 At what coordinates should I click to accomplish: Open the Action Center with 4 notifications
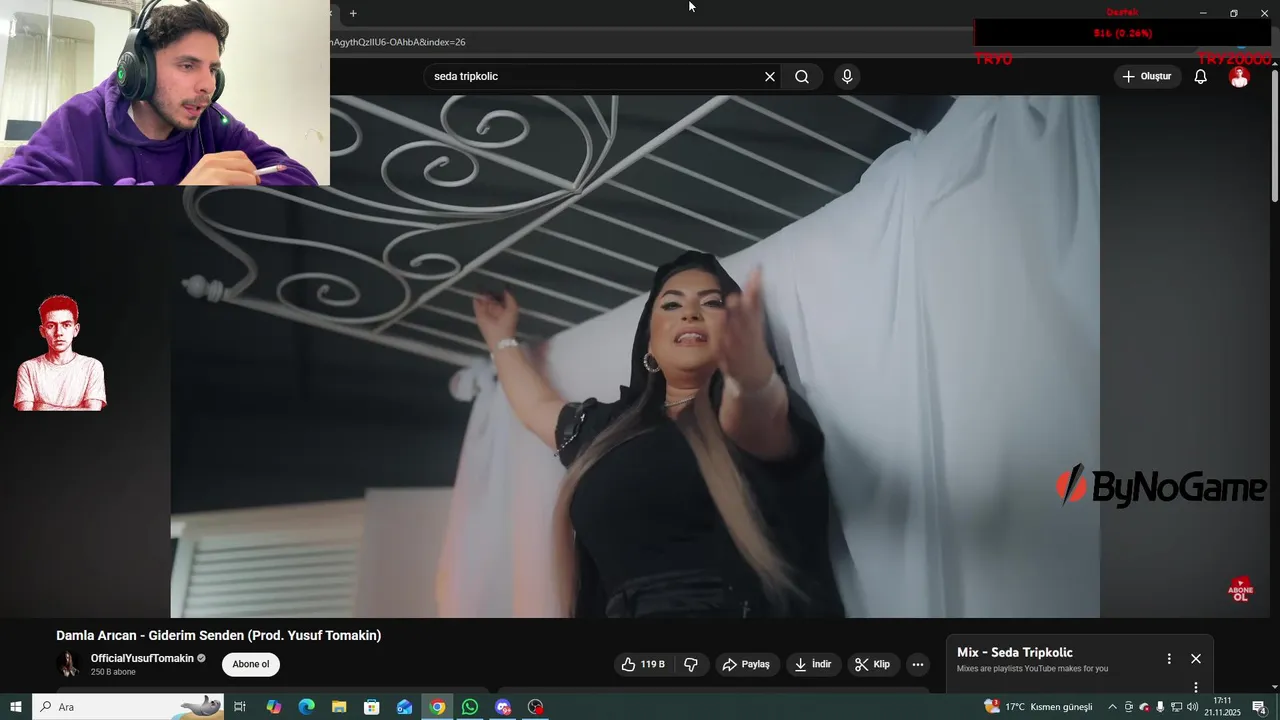click(x=1260, y=707)
